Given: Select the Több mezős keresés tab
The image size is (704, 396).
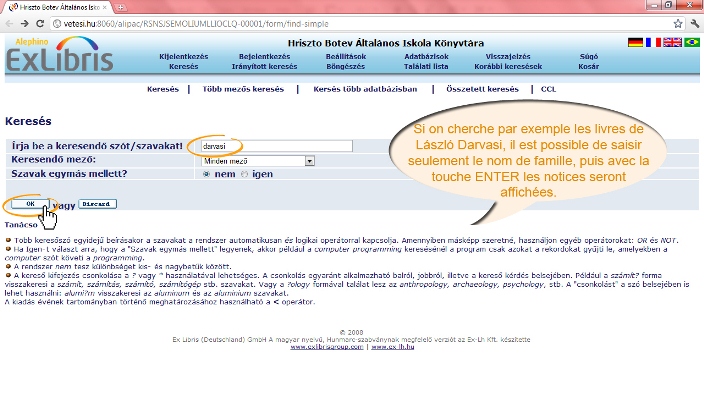Looking at the screenshot, I should click(243, 89).
